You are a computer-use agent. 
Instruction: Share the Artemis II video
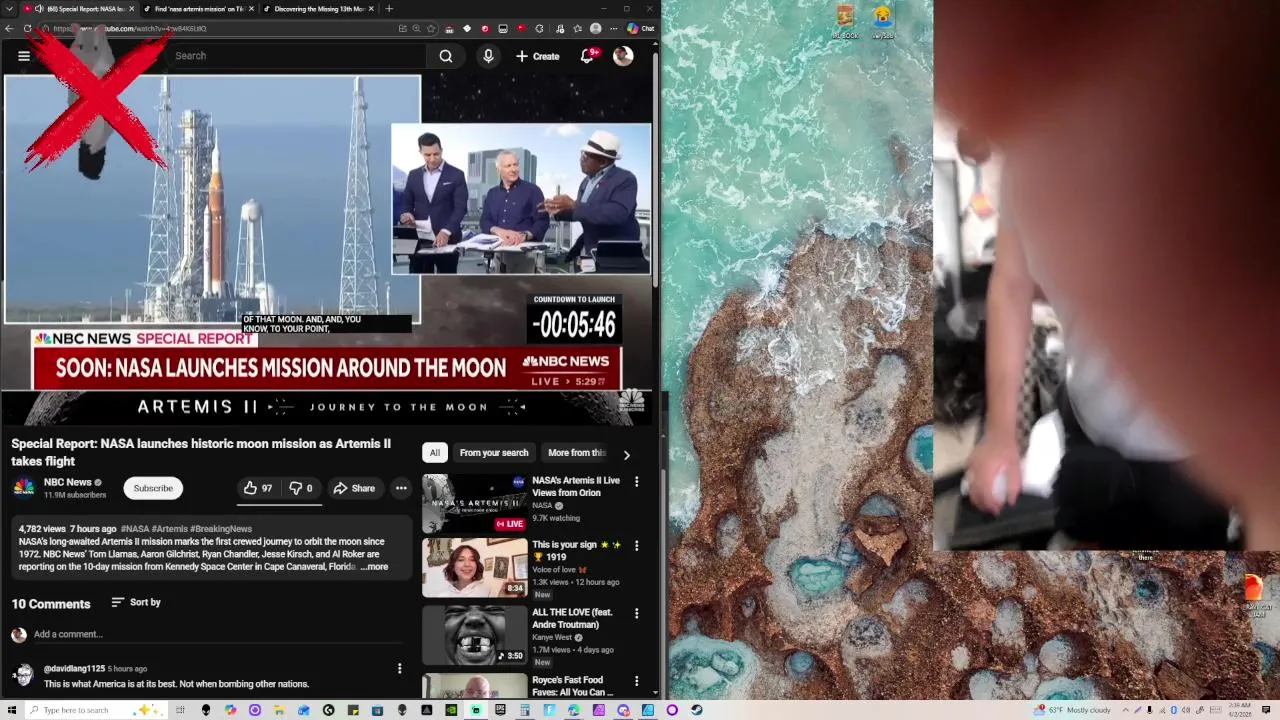[x=354, y=488]
